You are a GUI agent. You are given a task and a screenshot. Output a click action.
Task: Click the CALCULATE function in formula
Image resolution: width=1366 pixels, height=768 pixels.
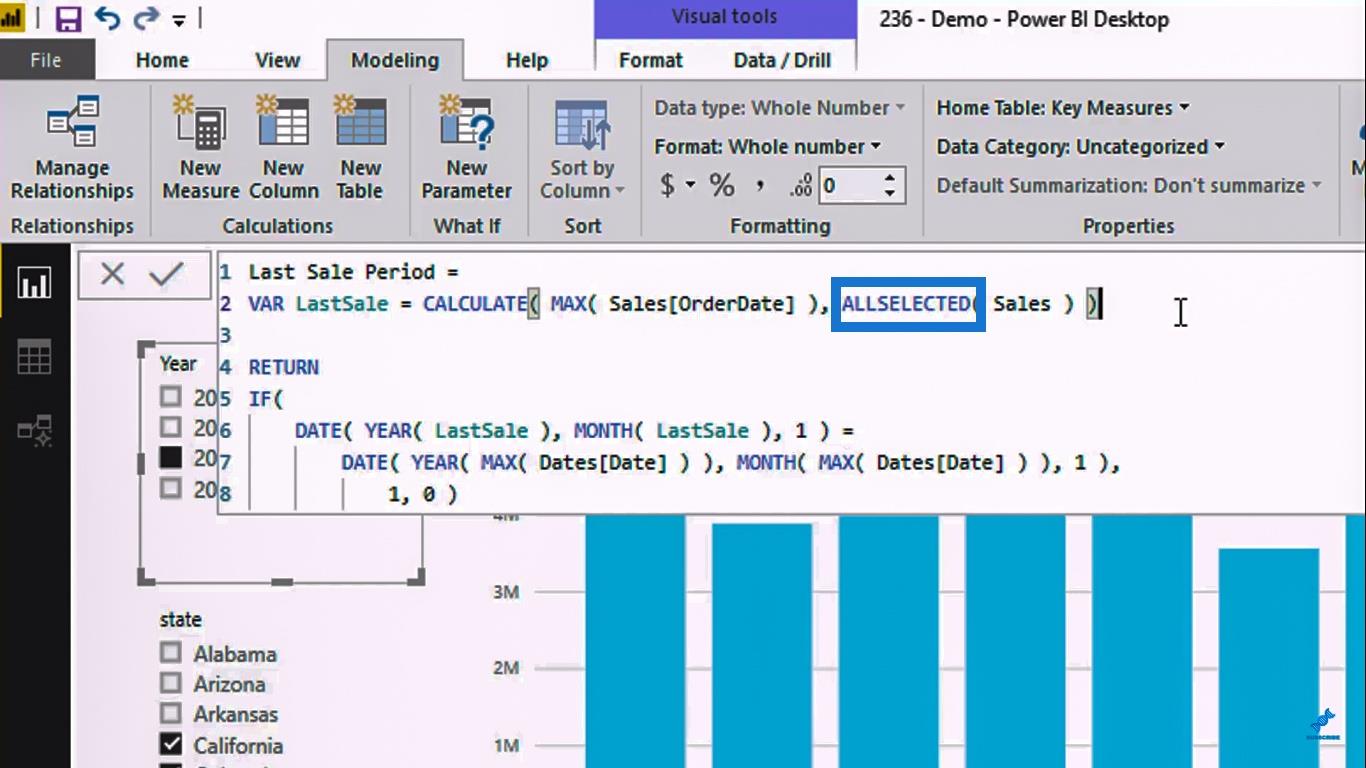(474, 304)
